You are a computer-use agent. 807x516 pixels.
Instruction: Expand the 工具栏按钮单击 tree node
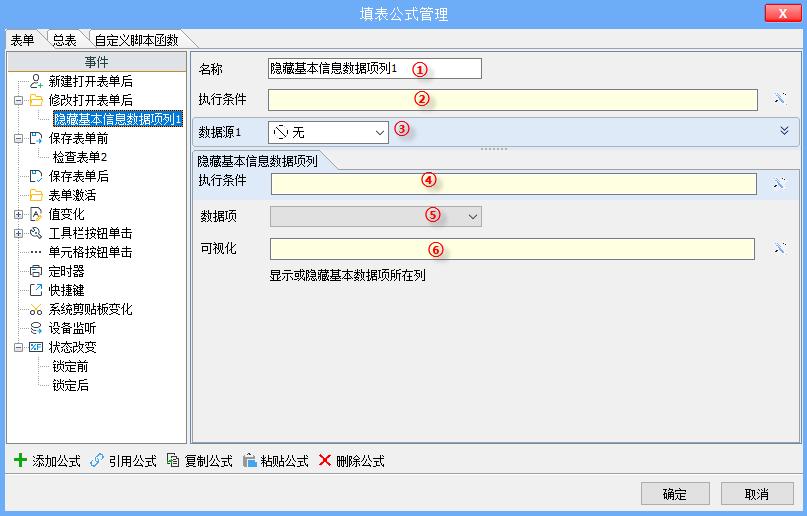tap(19, 234)
